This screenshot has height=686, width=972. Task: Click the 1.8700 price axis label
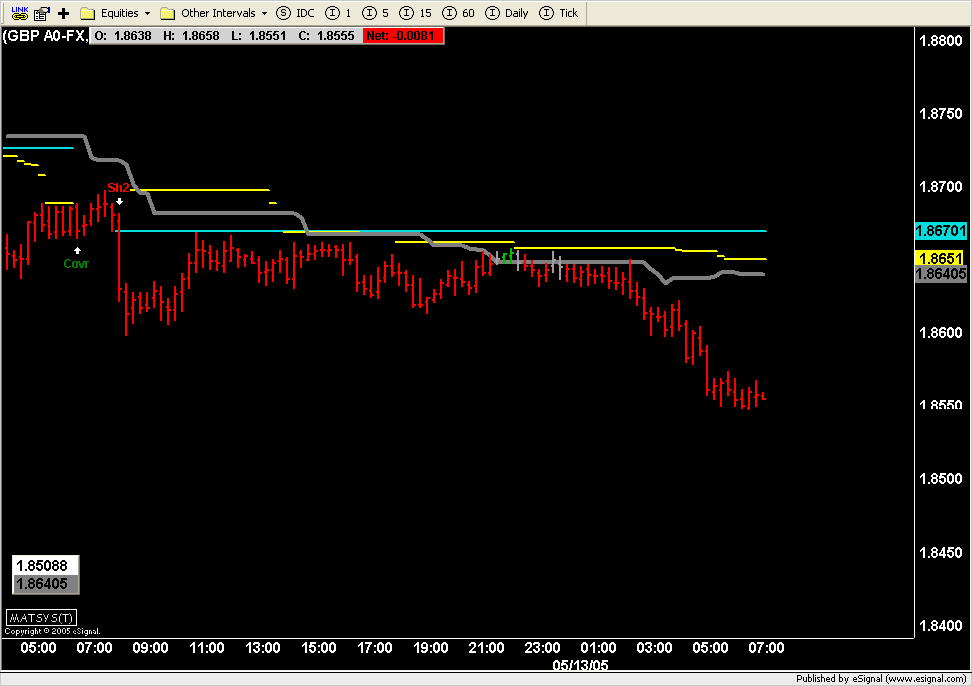pos(940,187)
